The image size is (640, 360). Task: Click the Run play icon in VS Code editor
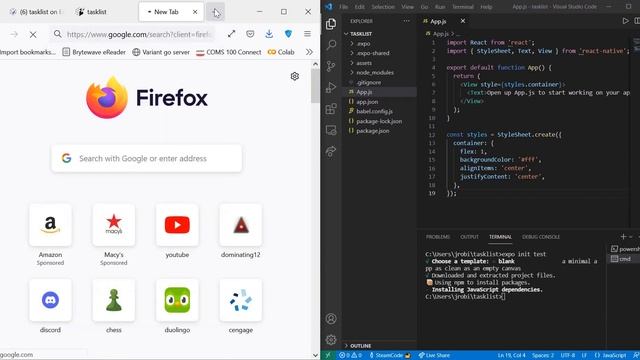click(x=625, y=21)
